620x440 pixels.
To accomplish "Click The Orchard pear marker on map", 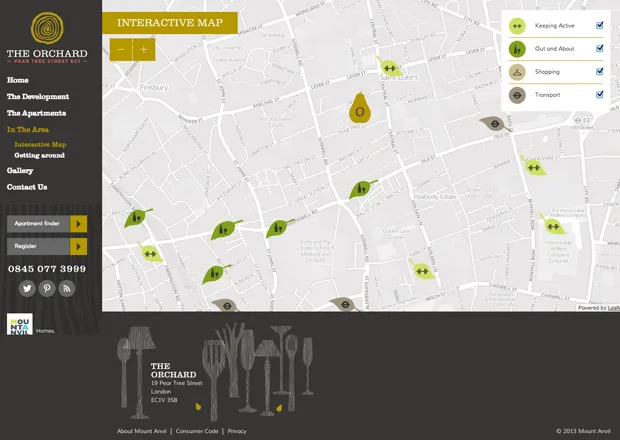I will point(360,108).
